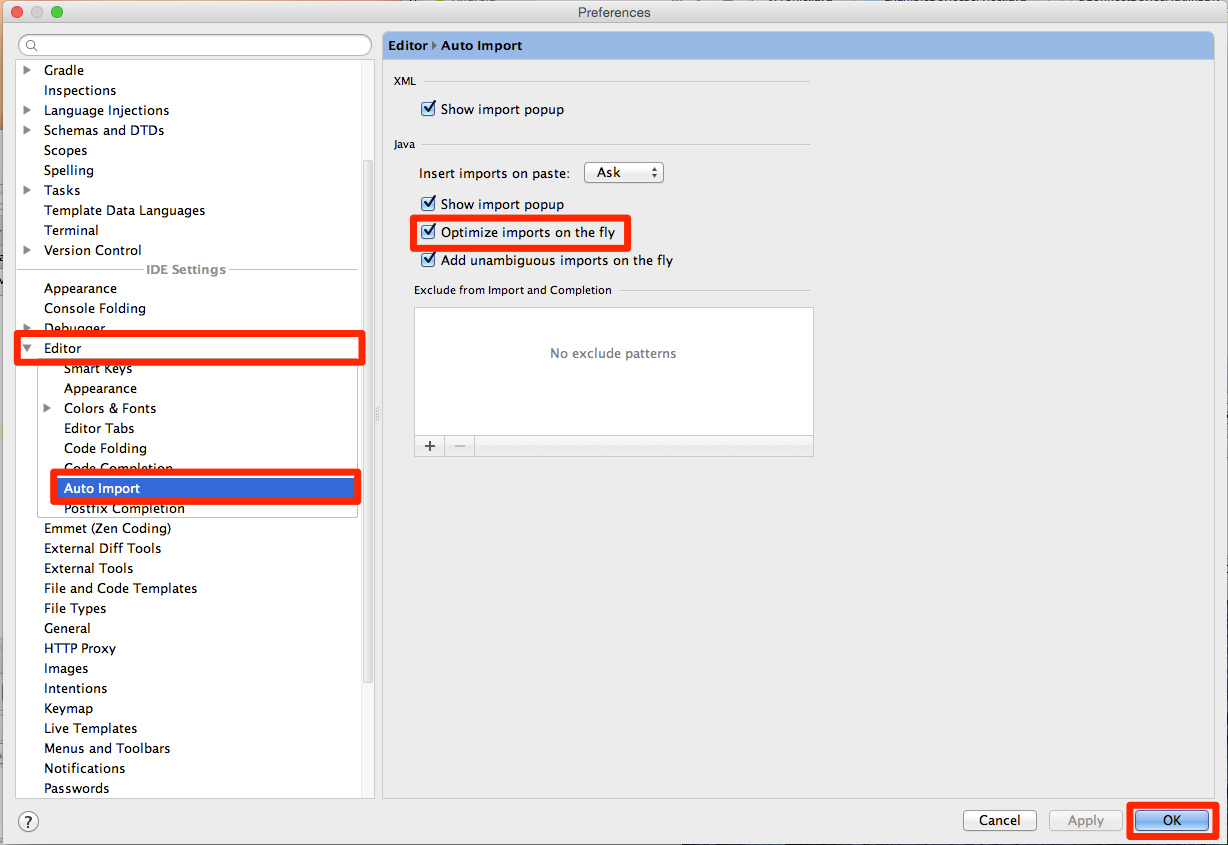This screenshot has width=1228, height=845.
Task: Uncheck Add unambiguous imports on the fly
Action: [429, 260]
